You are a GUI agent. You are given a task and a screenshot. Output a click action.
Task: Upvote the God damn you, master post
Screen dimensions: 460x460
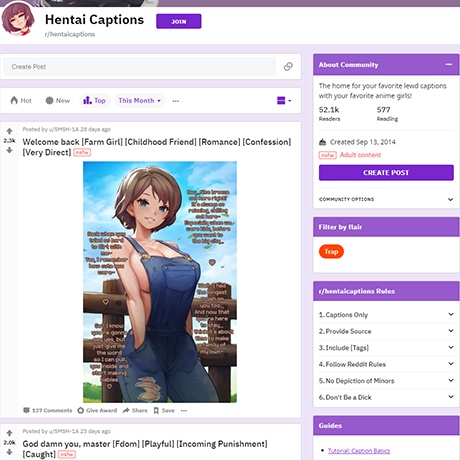coord(9,433)
